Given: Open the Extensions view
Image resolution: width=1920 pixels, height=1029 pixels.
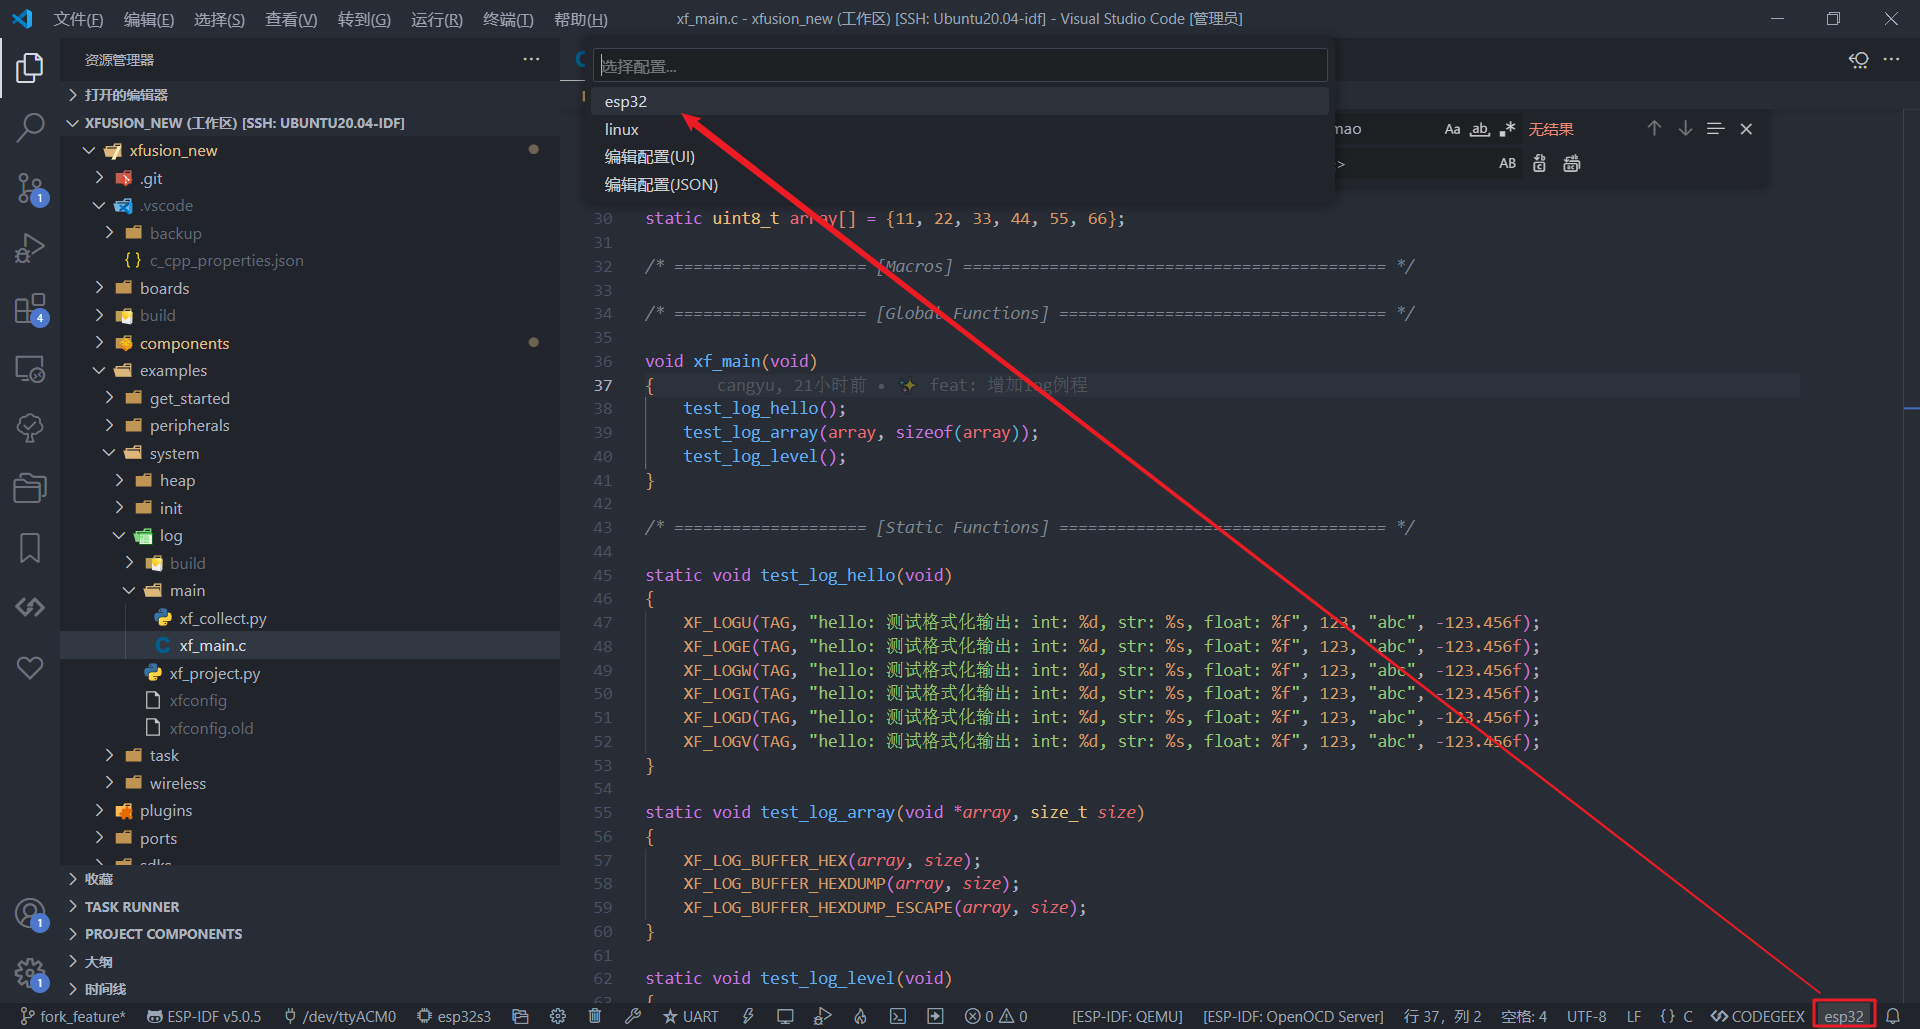Looking at the screenshot, I should tap(30, 309).
